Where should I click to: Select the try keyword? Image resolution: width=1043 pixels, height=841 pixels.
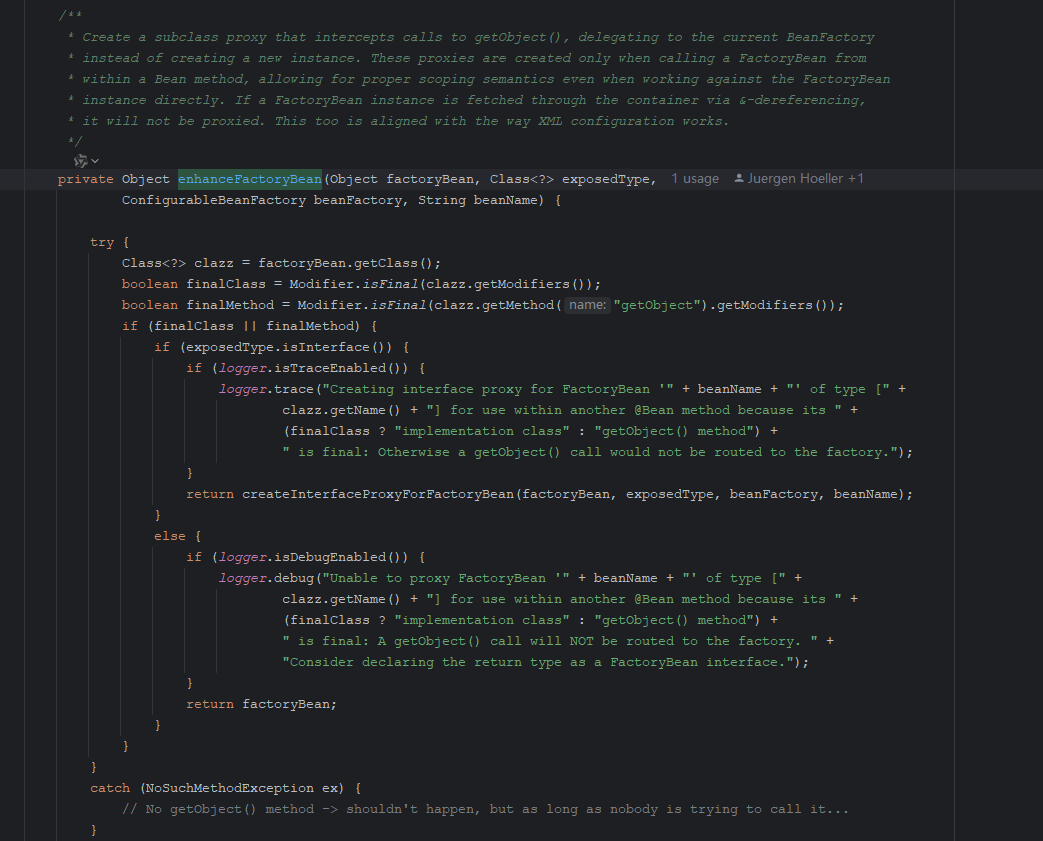point(102,241)
